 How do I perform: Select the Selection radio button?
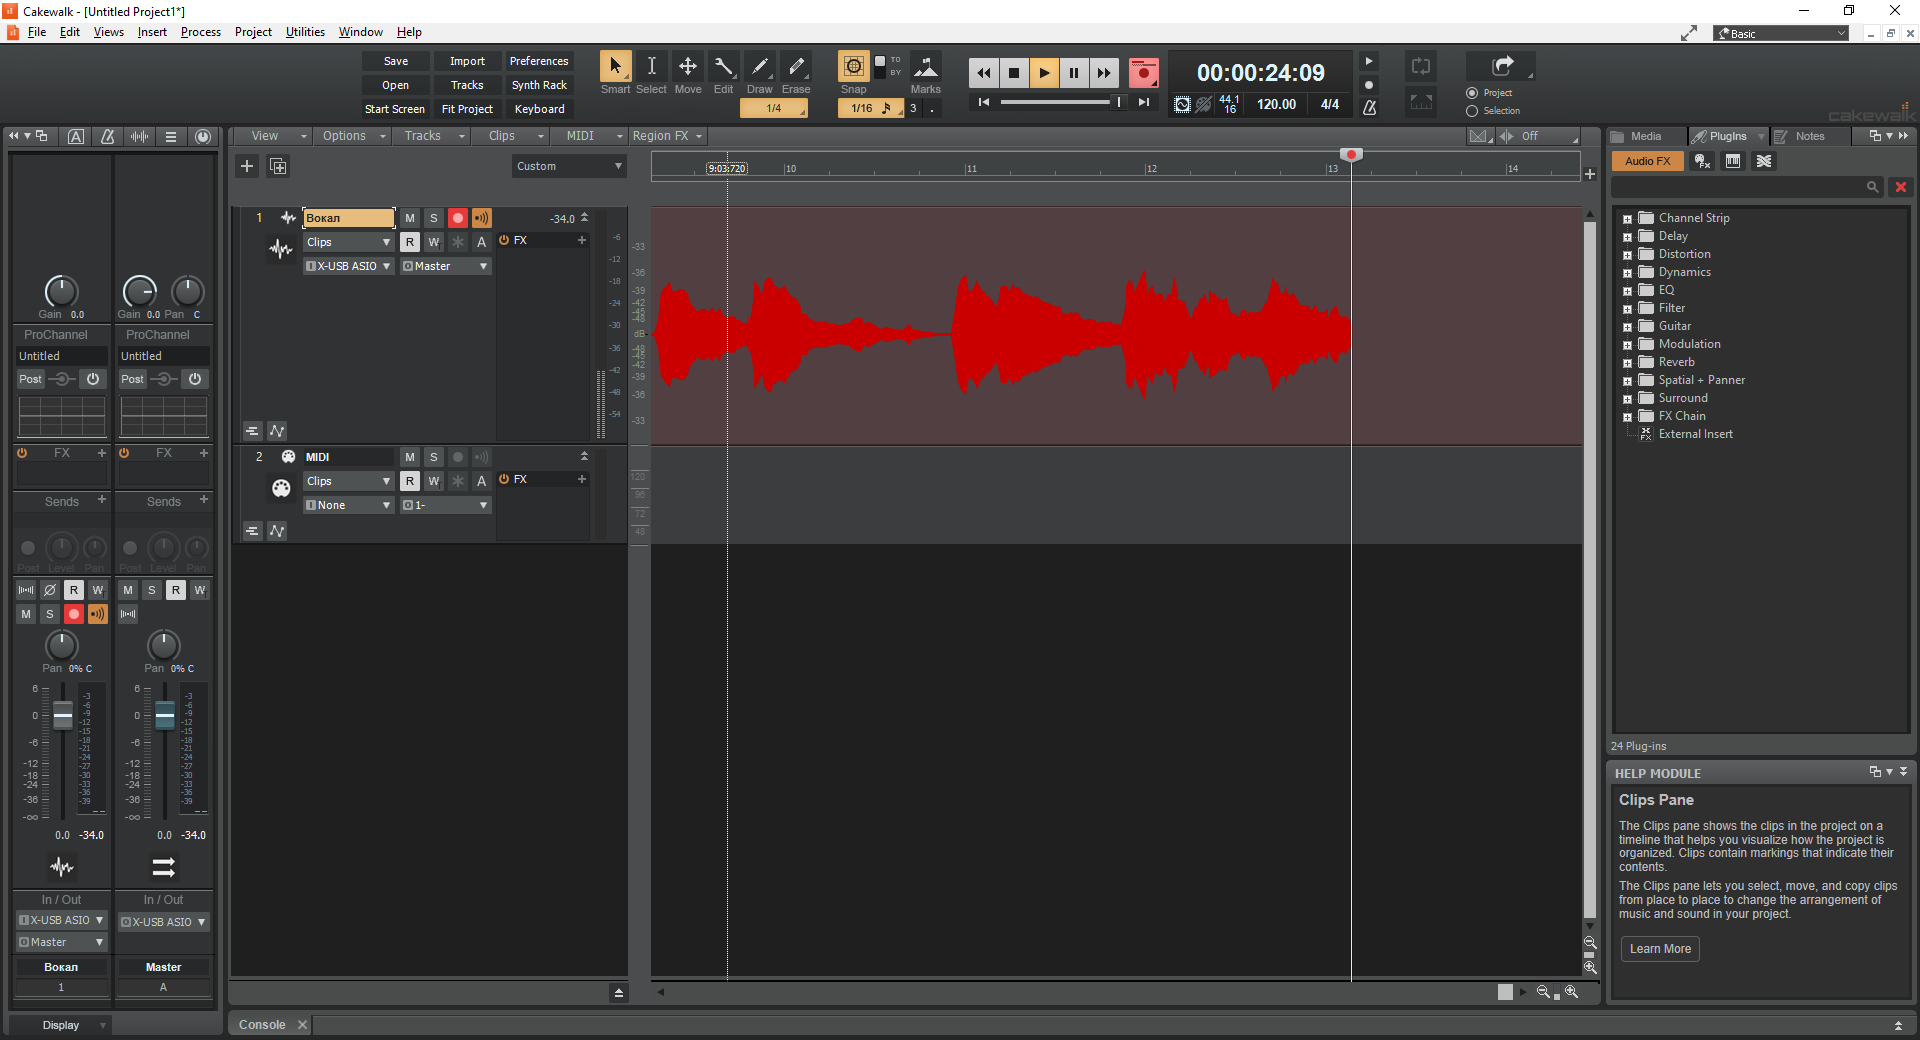1472,111
